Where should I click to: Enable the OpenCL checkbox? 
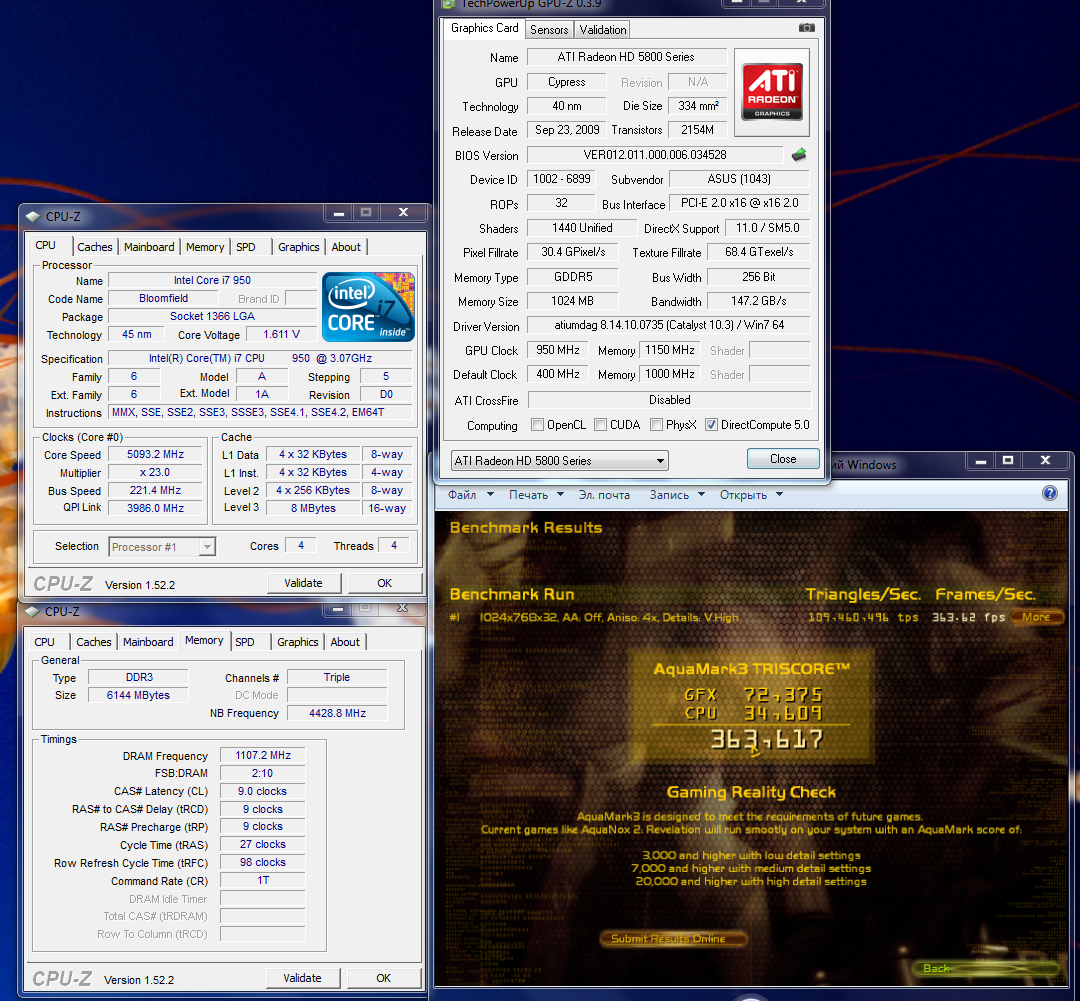[x=537, y=425]
